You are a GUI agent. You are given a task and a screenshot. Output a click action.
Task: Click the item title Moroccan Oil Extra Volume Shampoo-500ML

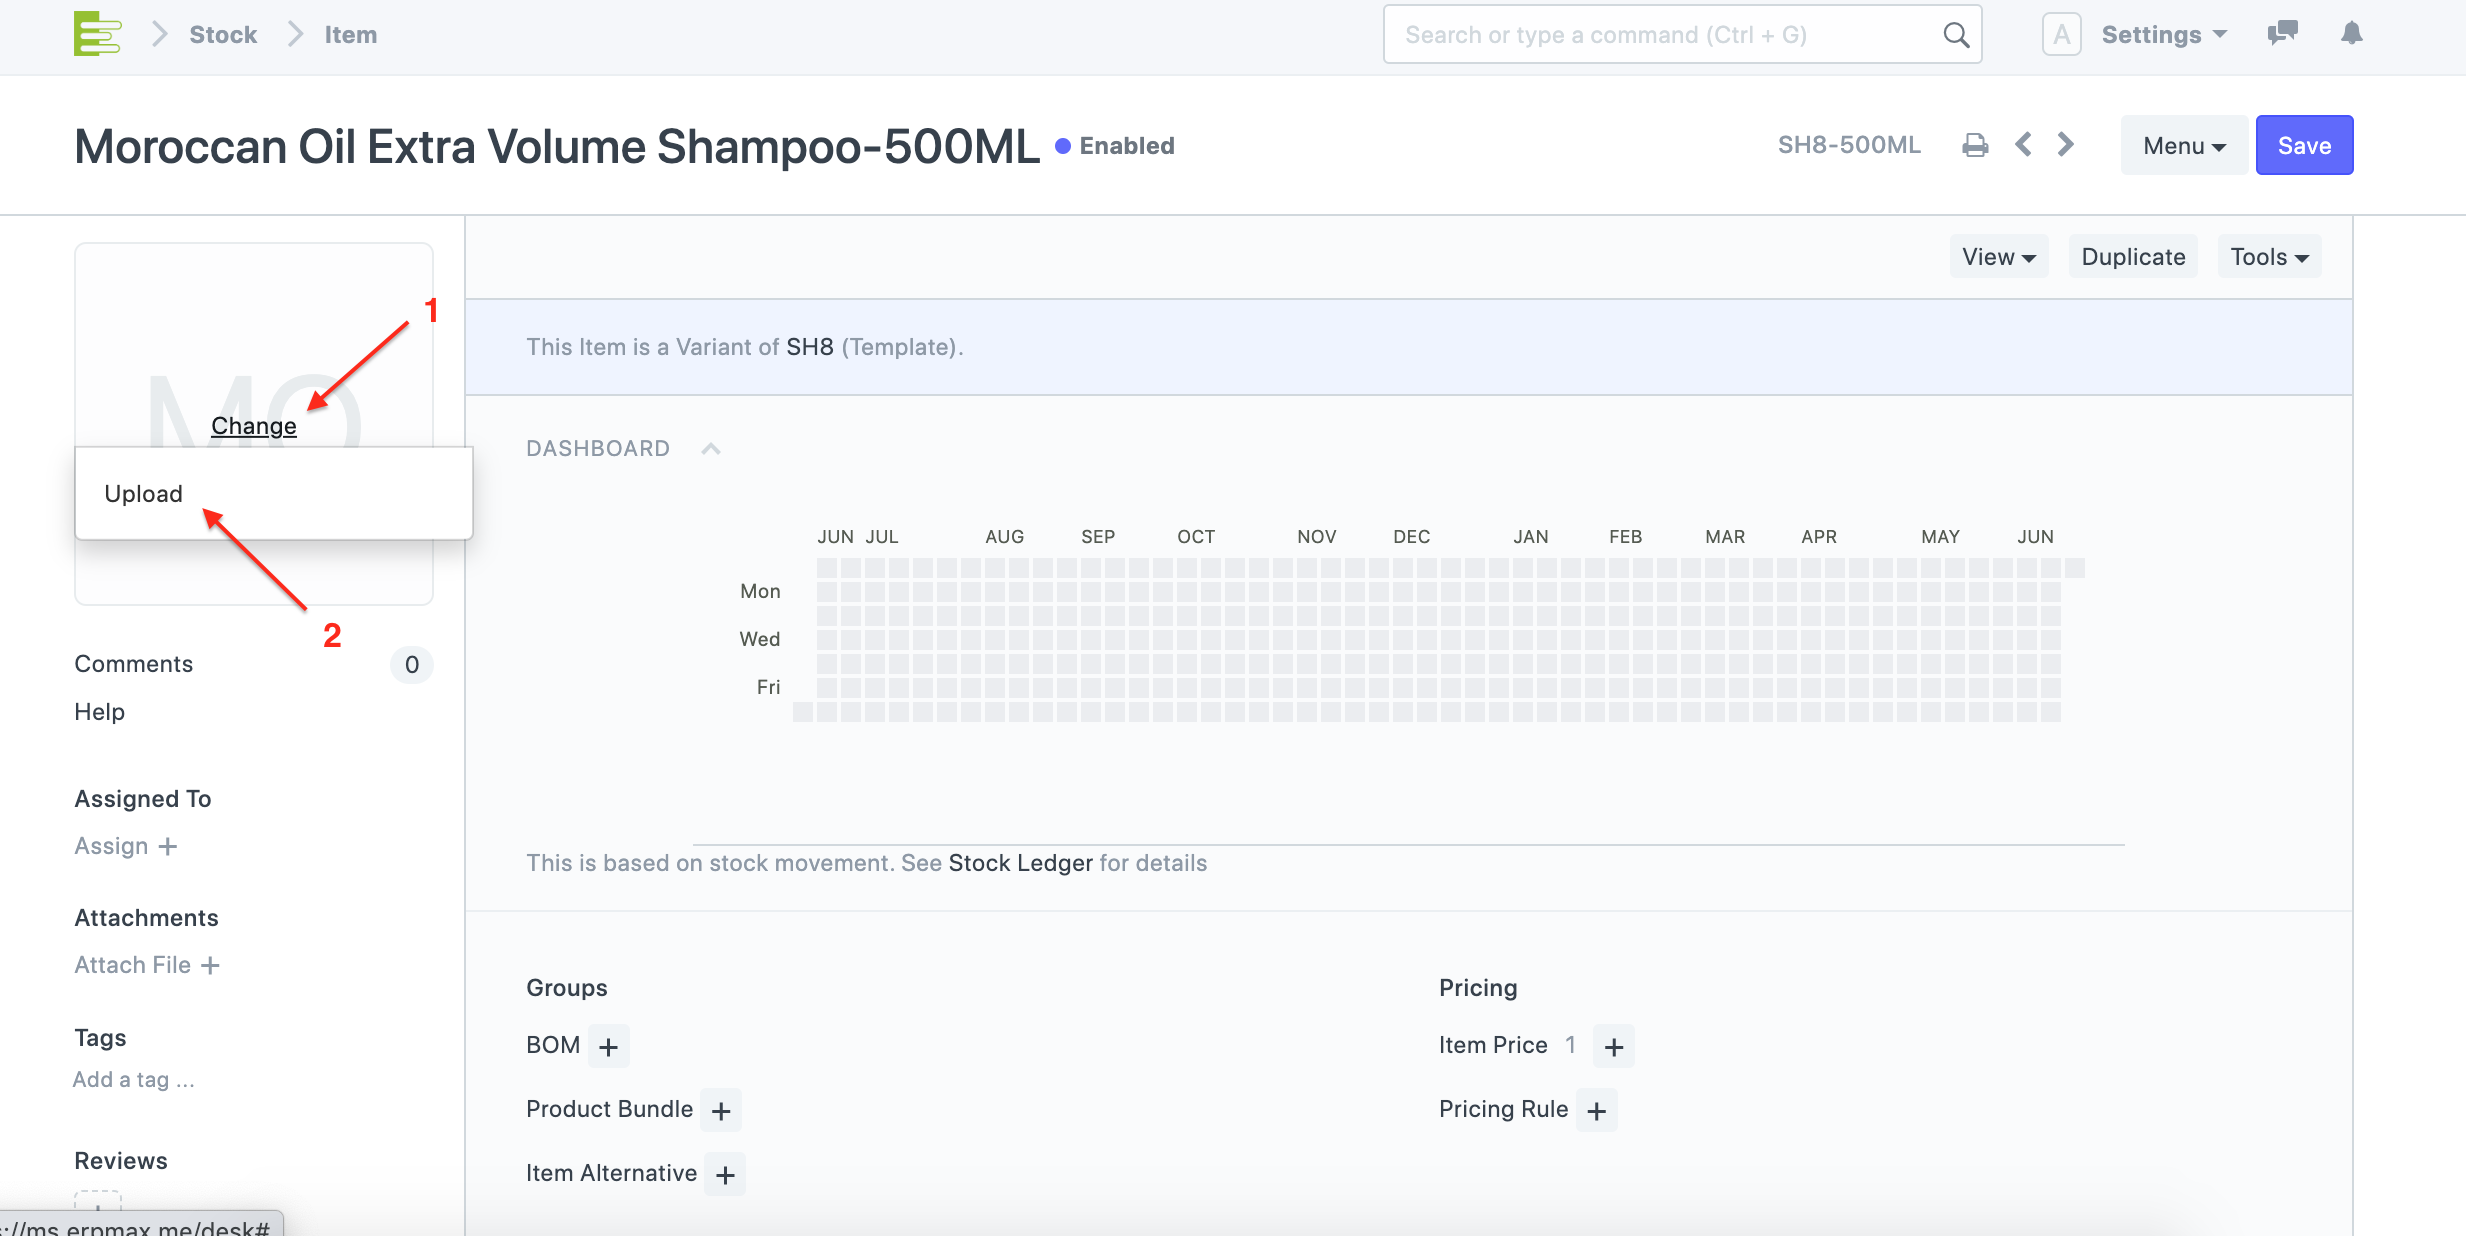pos(557,146)
